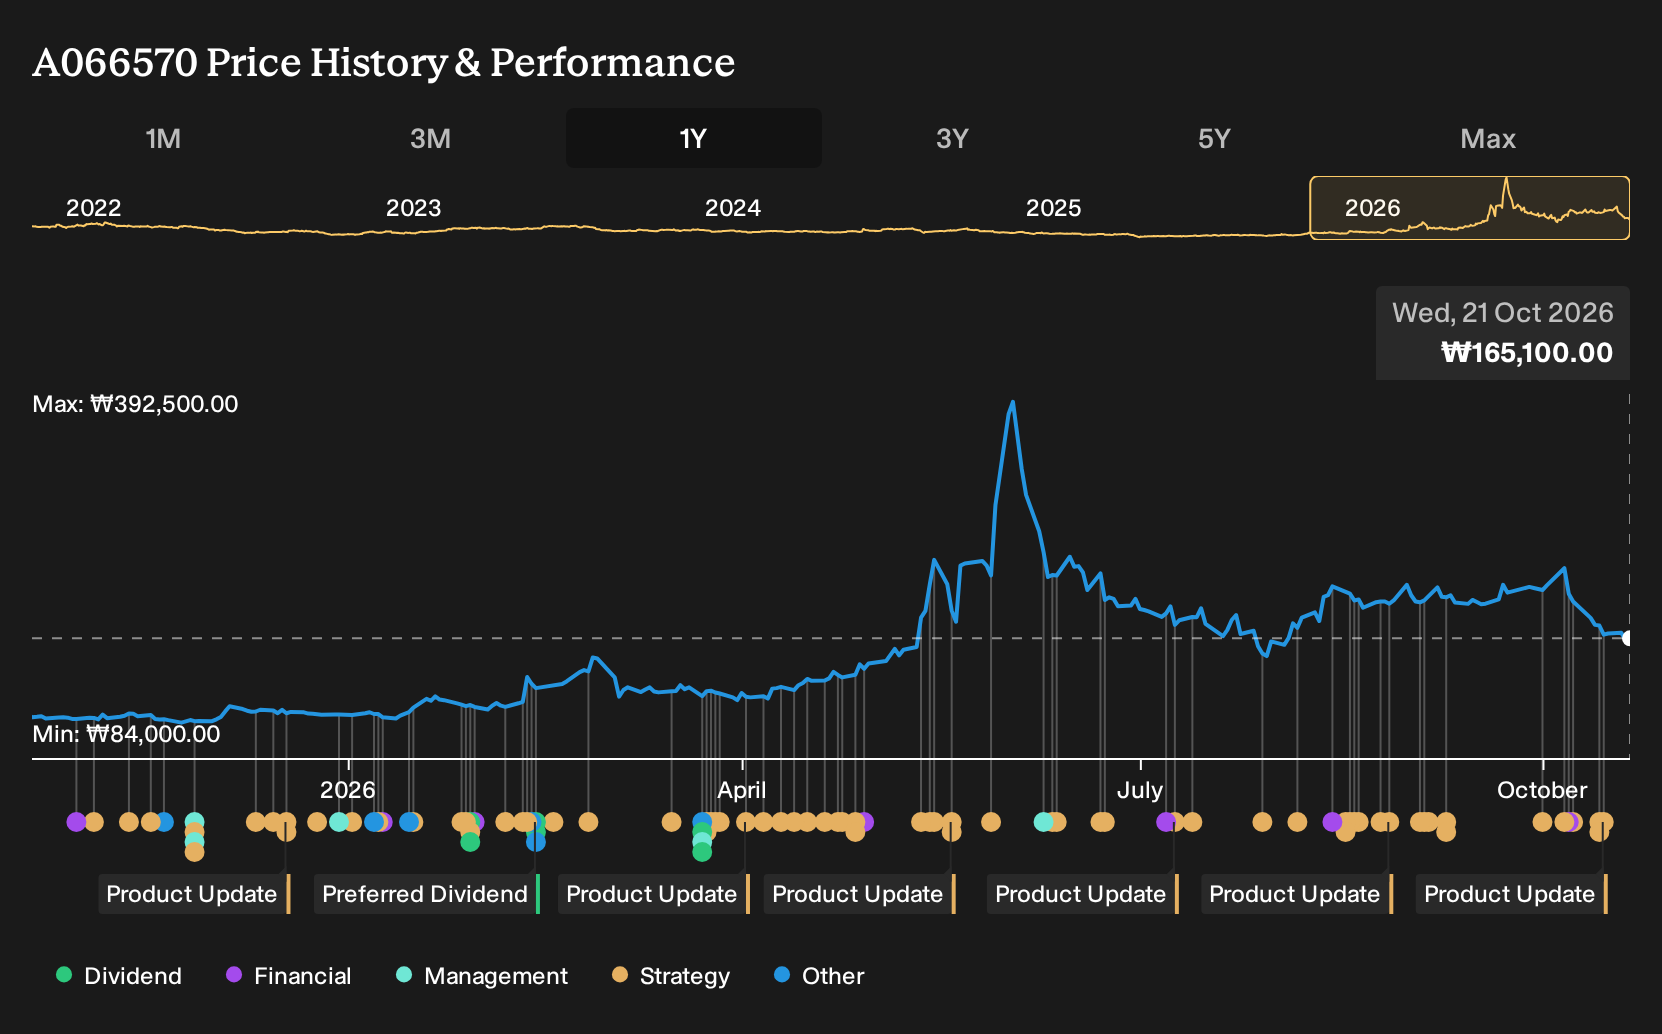Select the 5Y range tab

point(1214,138)
